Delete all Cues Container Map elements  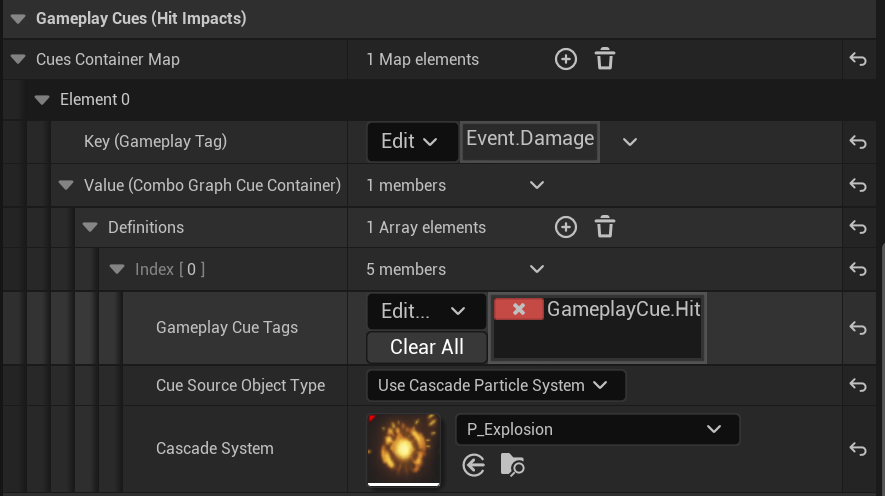(x=605, y=60)
